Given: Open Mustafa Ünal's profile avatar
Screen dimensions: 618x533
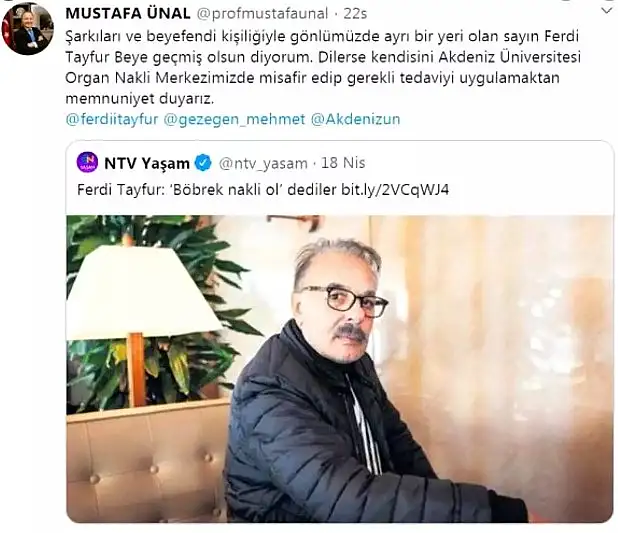Looking at the screenshot, I should 28,29.
